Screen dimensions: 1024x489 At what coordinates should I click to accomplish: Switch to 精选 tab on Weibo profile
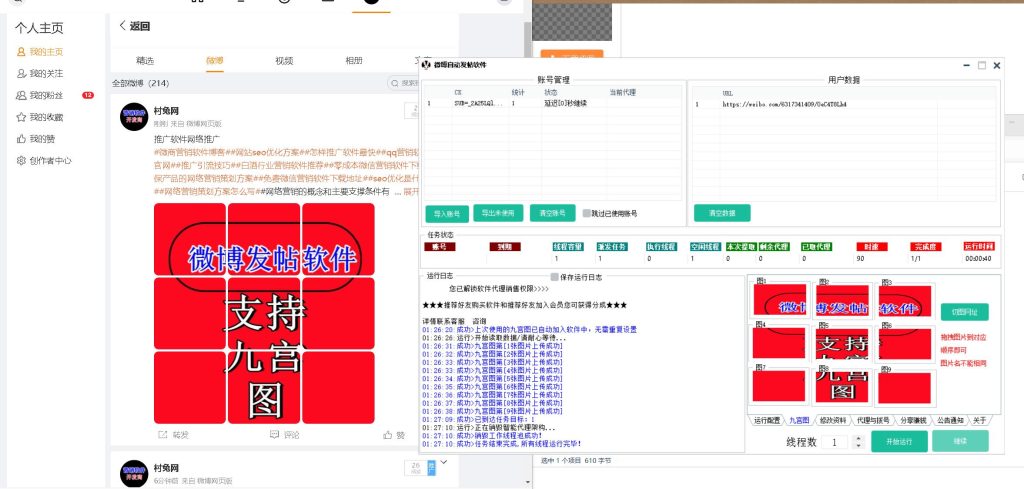click(x=145, y=61)
